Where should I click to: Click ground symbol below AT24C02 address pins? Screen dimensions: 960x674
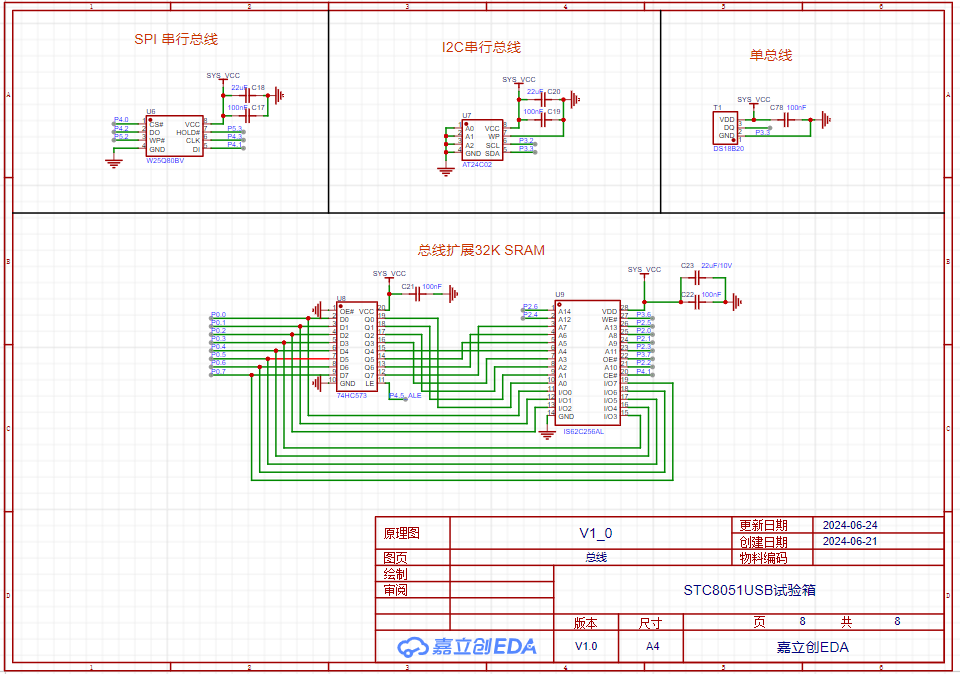point(446,170)
